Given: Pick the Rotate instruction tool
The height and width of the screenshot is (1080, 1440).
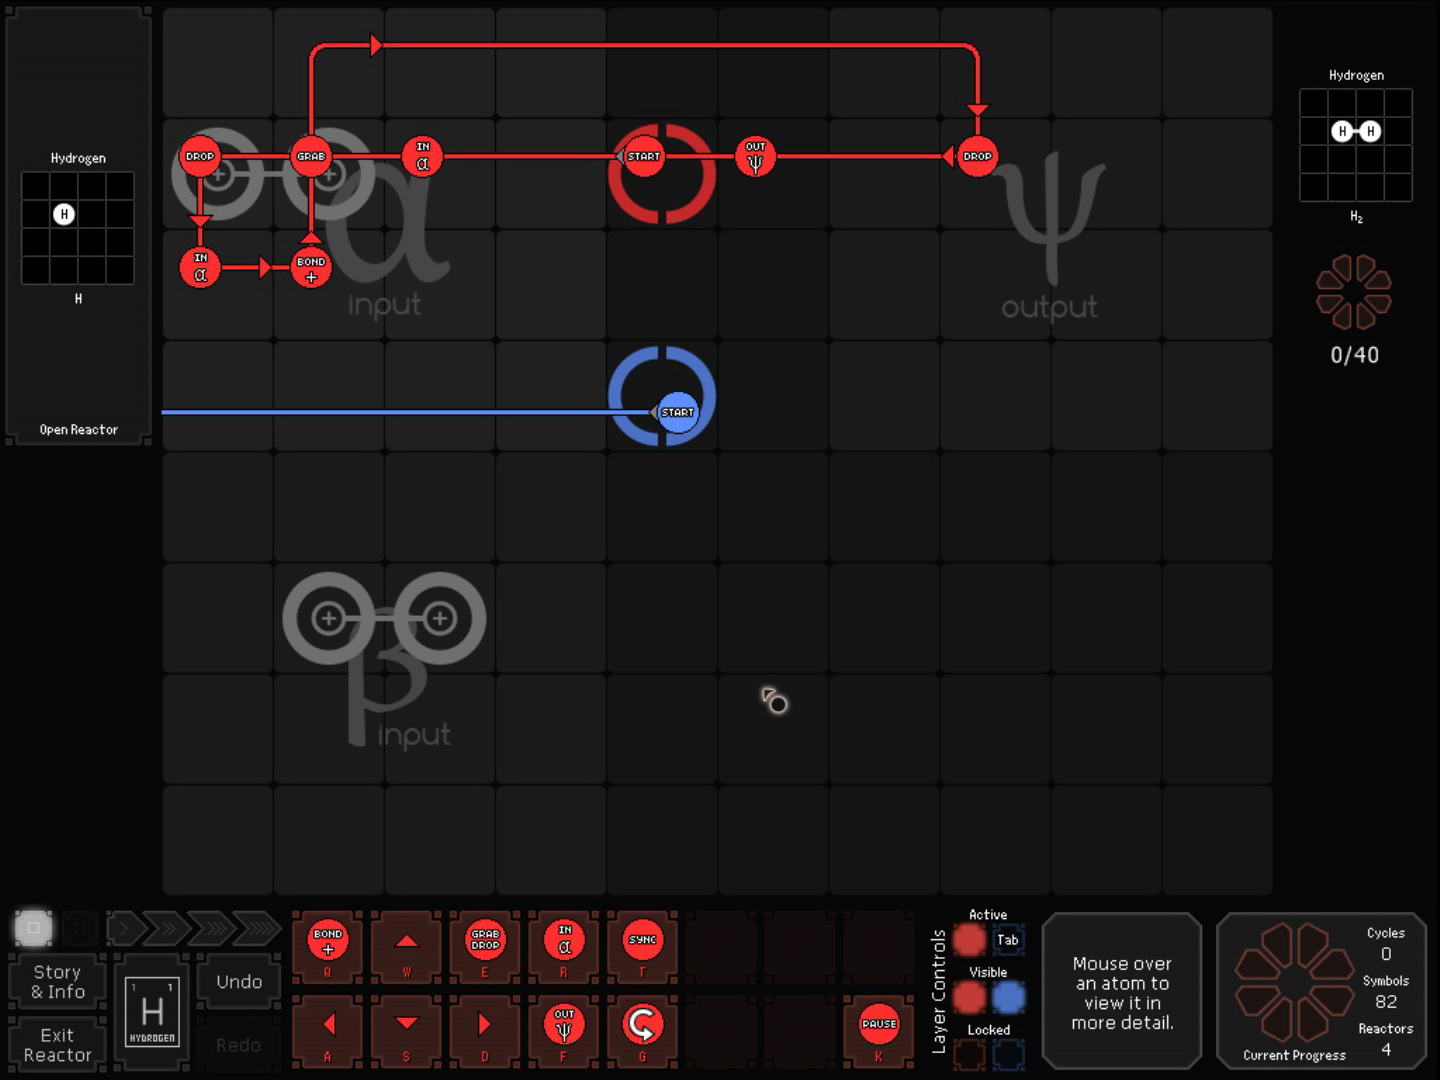Looking at the screenshot, I should 642,1024.
